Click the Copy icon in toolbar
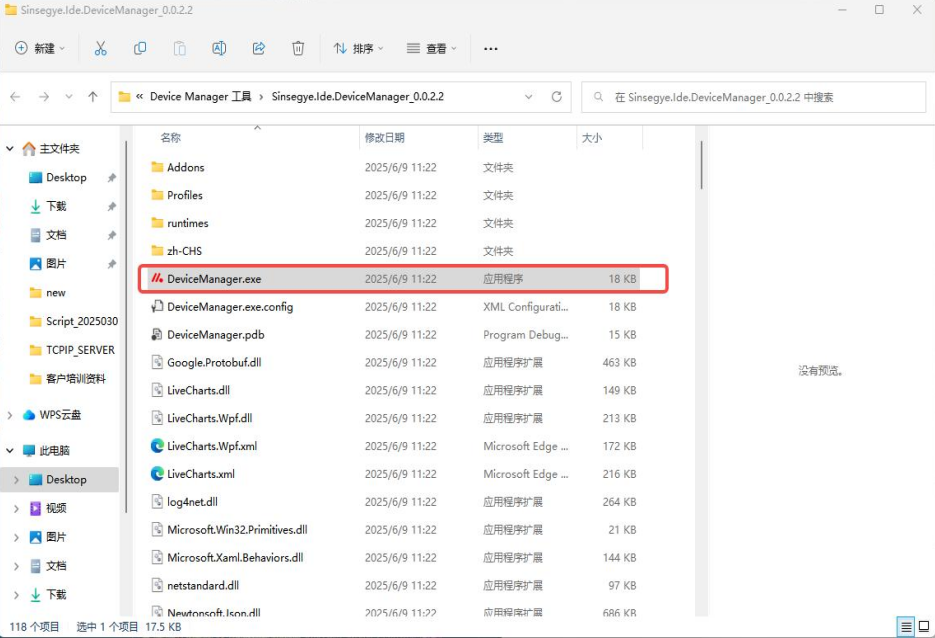935x638 pixels. pyautogui.click(x=140, y=48)
